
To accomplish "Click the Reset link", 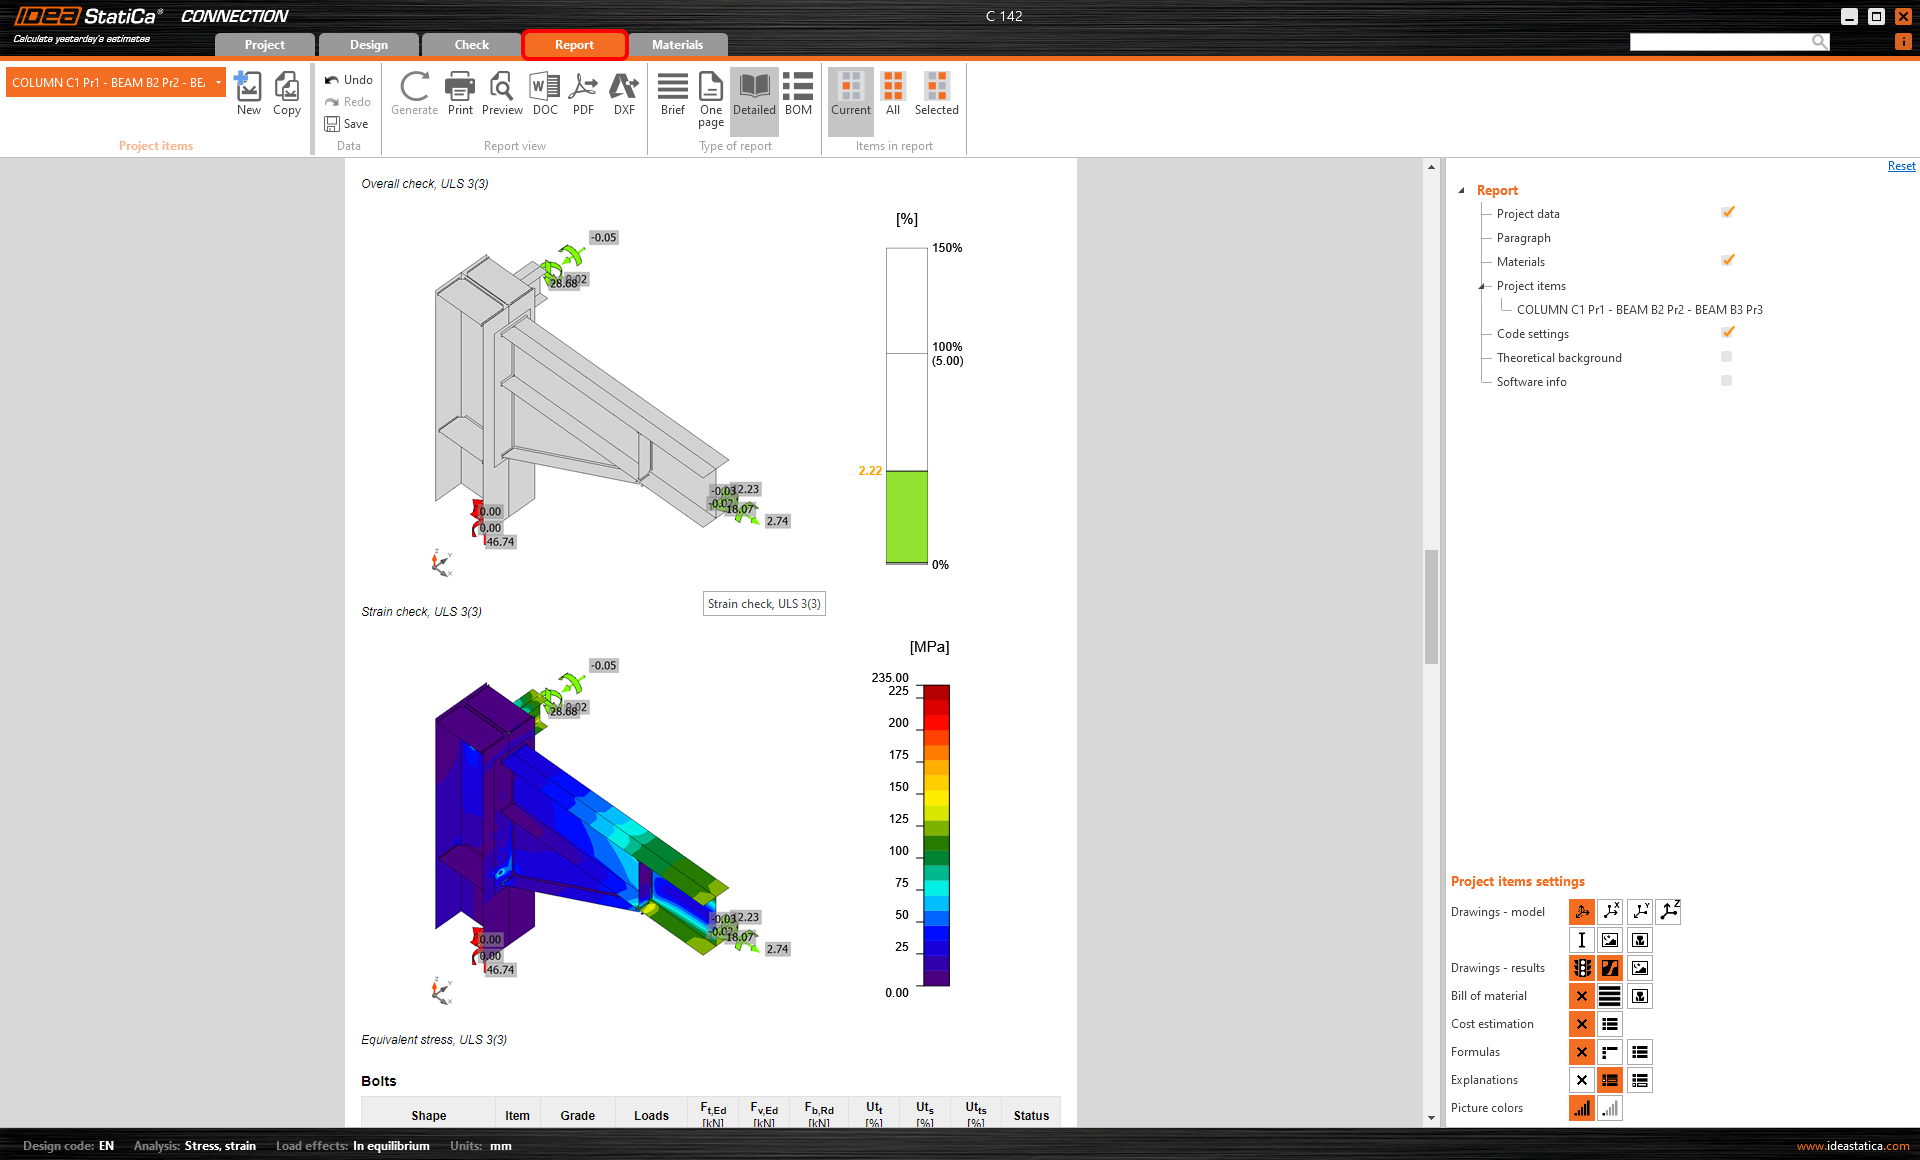I will click(1901, 167).
